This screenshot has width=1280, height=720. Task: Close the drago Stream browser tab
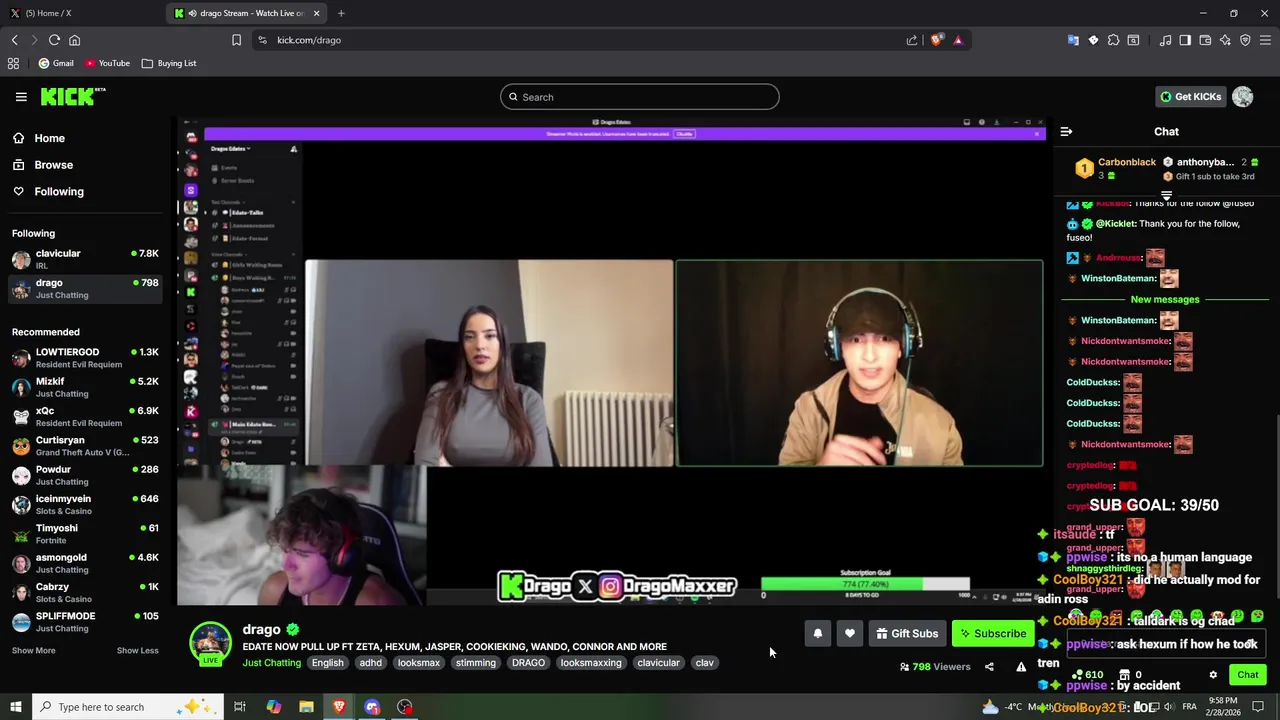(317, 13)
